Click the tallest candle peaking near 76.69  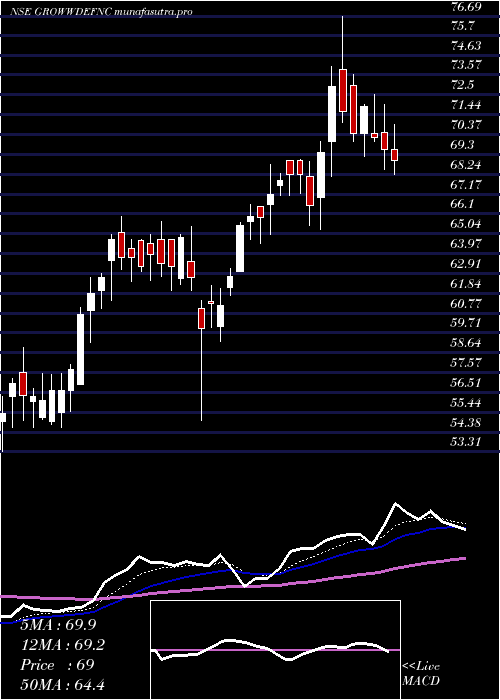click(x=343, y=69)
